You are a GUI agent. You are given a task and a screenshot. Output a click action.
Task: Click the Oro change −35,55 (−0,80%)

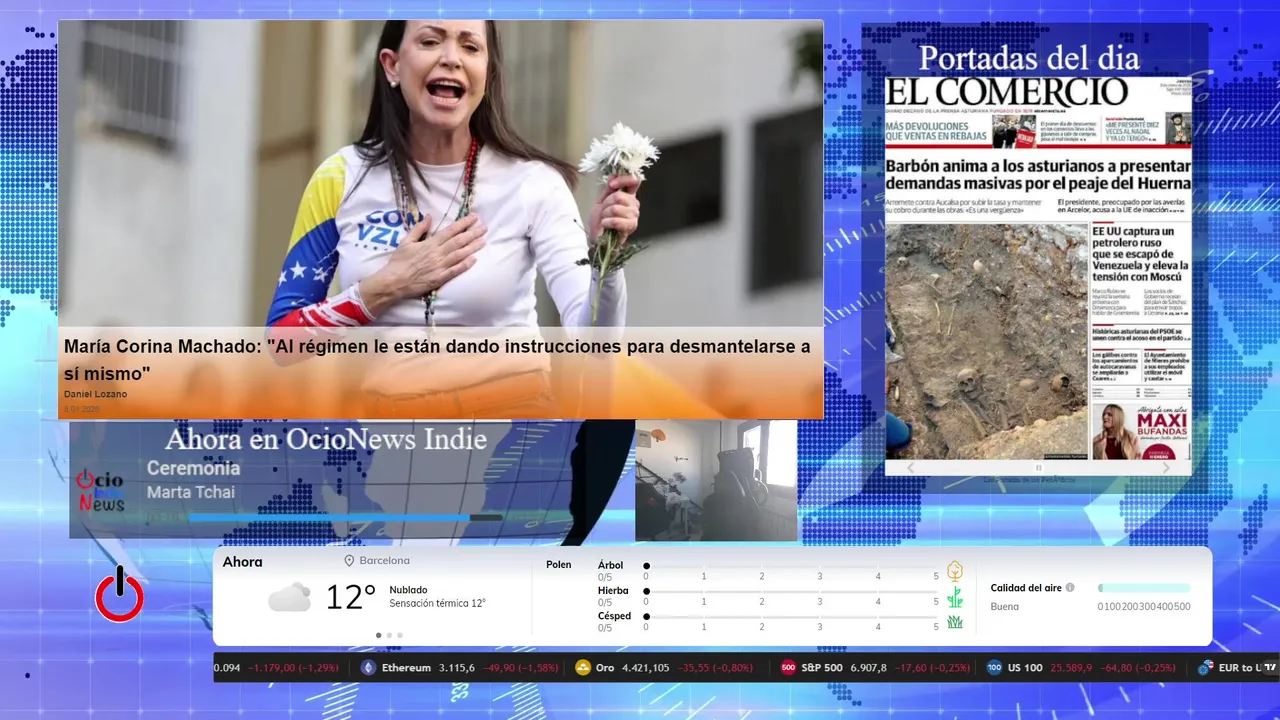pyautogui.click(x=715, y=668)
